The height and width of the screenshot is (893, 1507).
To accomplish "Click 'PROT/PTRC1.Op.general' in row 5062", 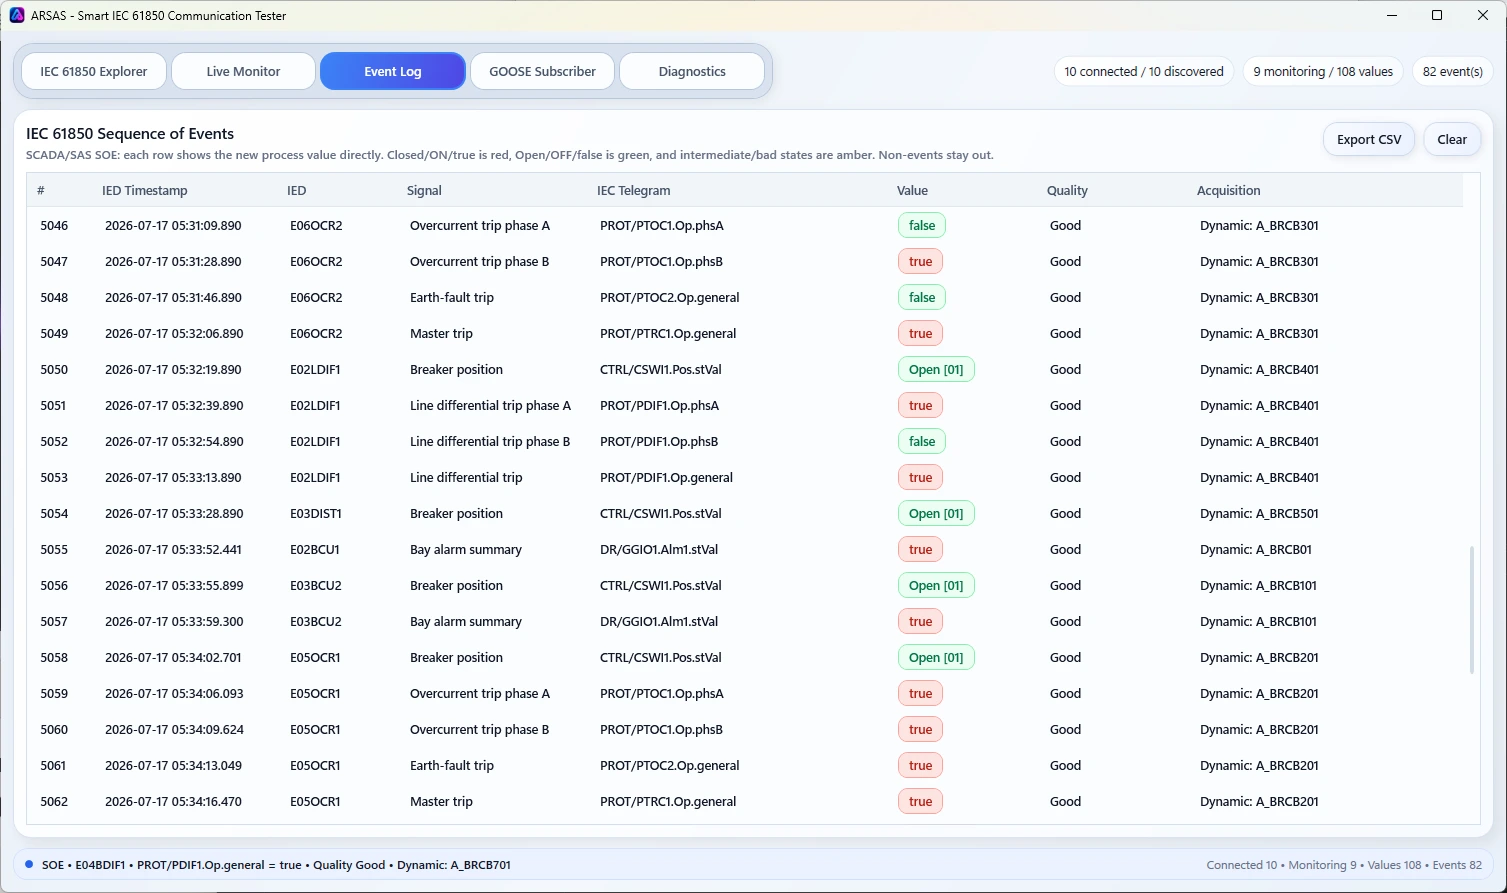I will [668, 801].
